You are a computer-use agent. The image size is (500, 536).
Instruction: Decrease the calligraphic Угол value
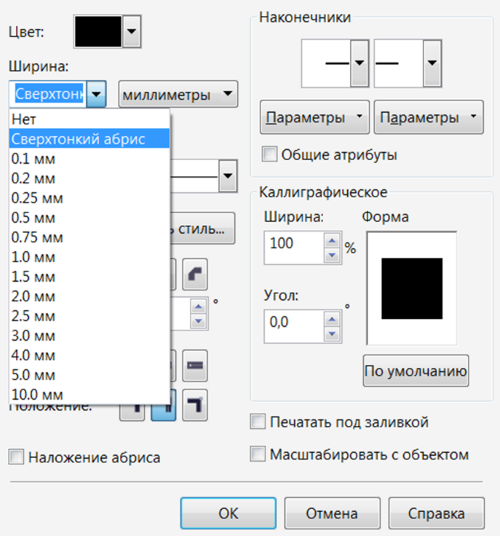(332, 334)
